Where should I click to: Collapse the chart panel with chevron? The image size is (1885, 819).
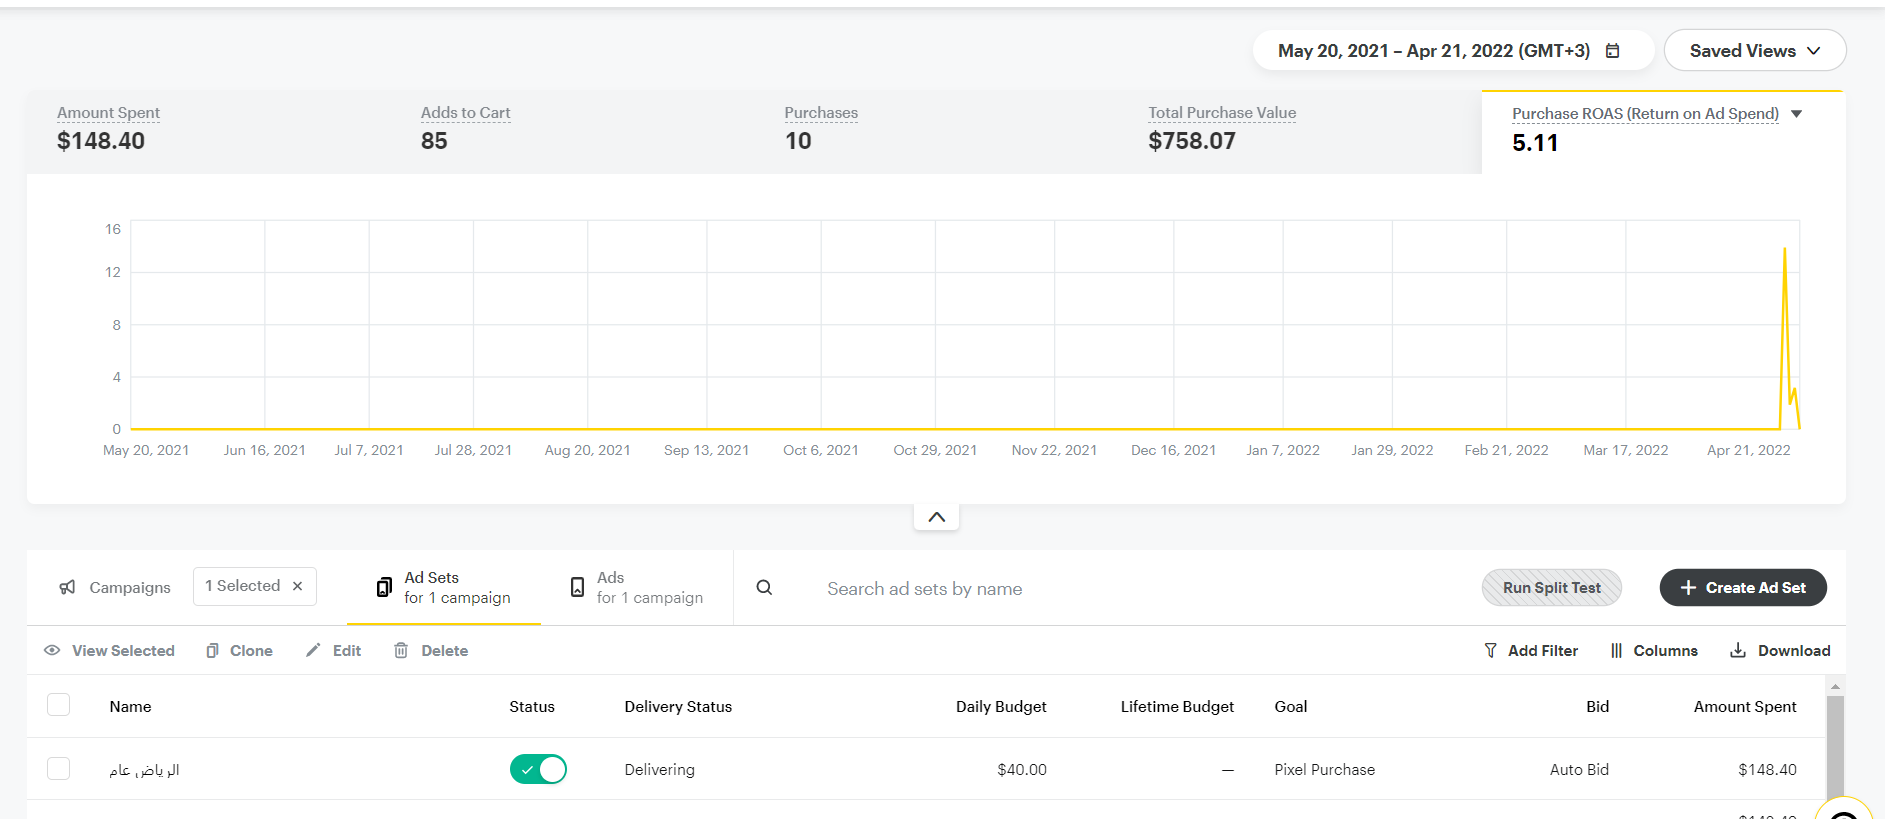tap(936, 517)
